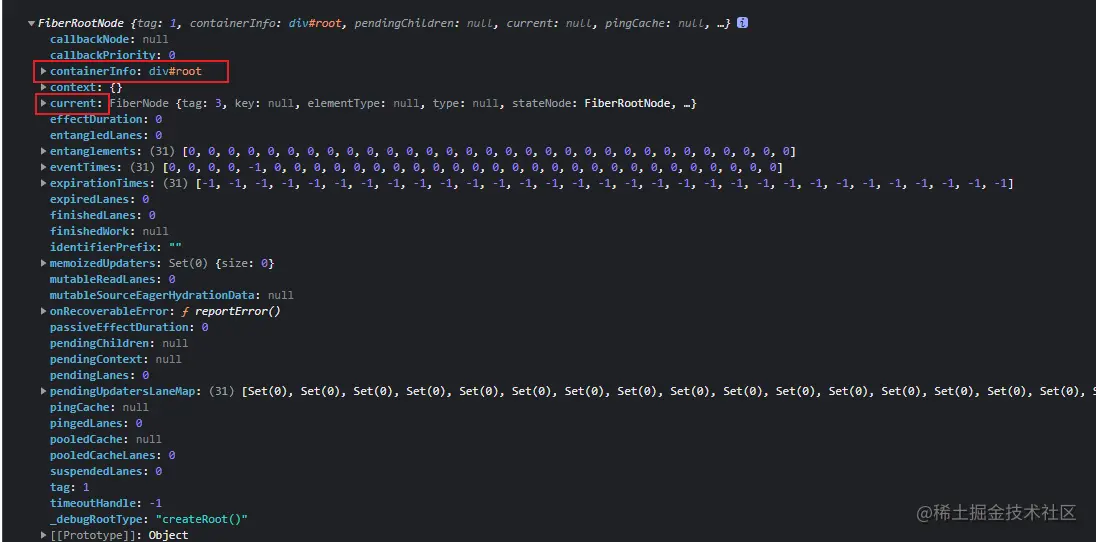Expand the entanglements array

pos(44,151)
